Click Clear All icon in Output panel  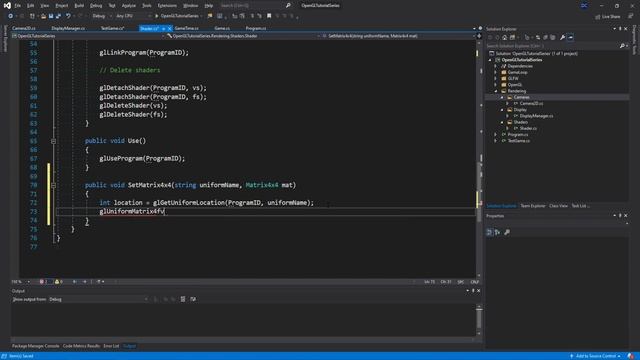(183, 299)
